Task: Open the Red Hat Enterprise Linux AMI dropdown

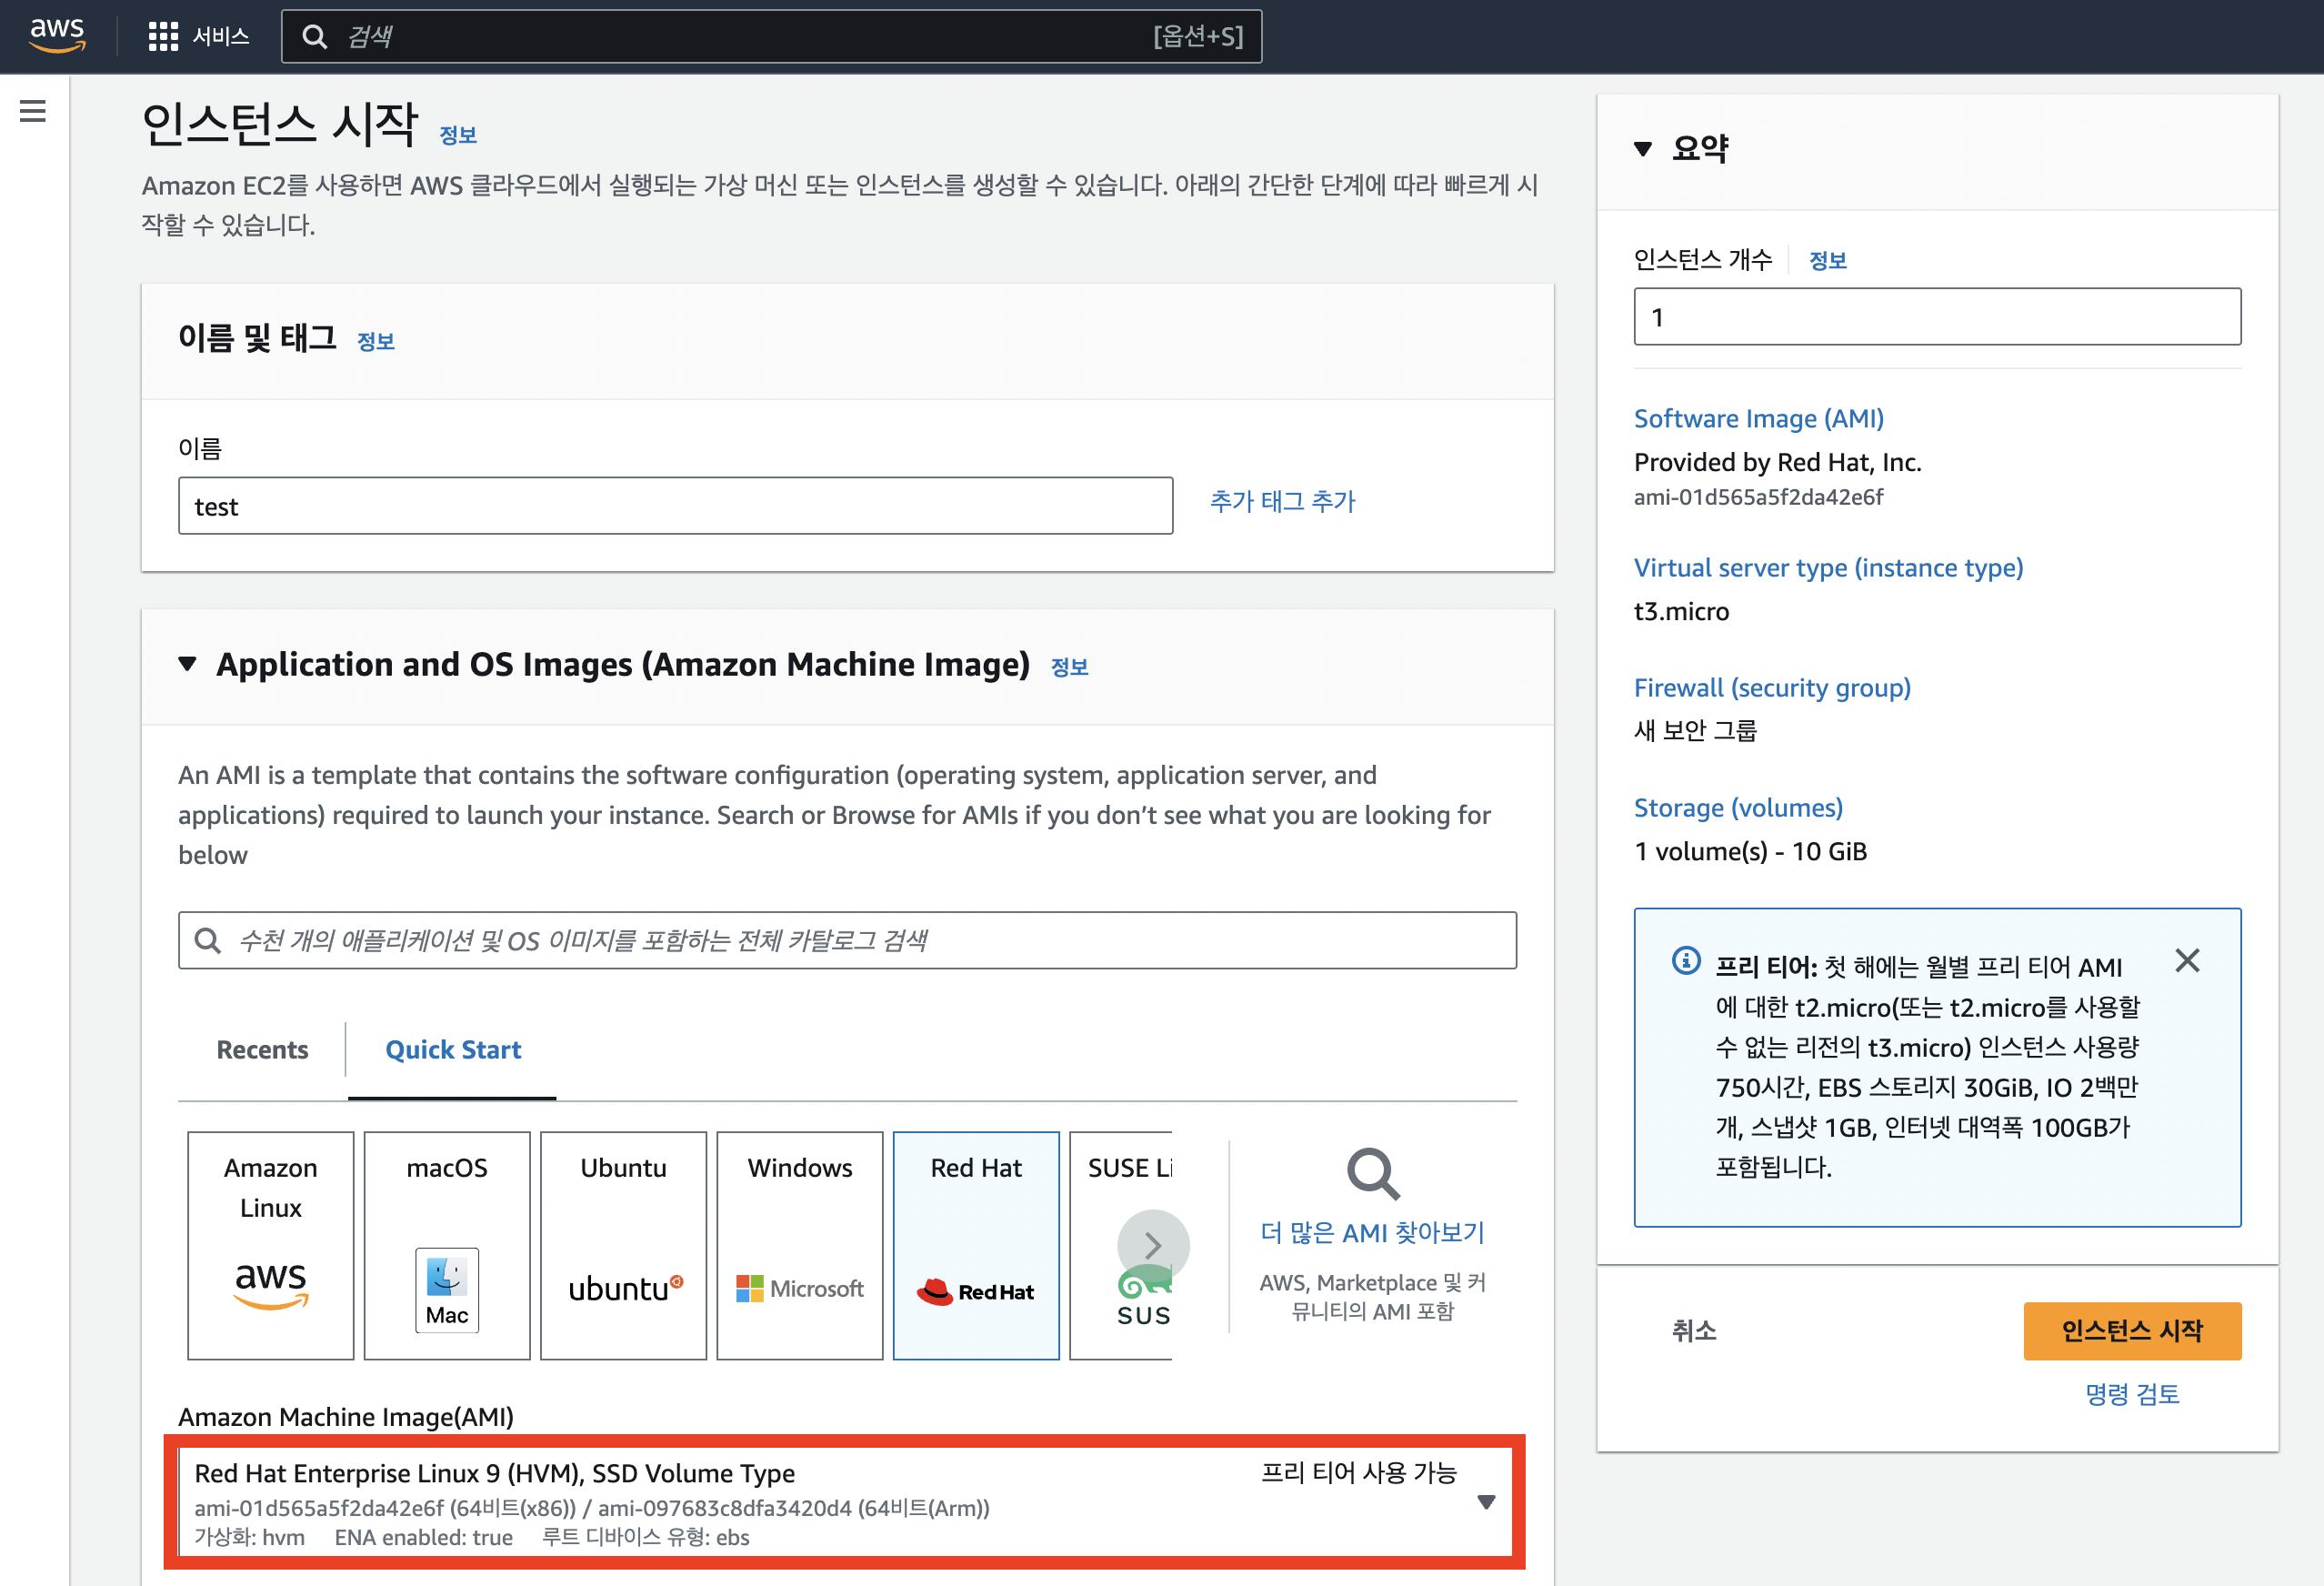Action: pos(1485,1502)
